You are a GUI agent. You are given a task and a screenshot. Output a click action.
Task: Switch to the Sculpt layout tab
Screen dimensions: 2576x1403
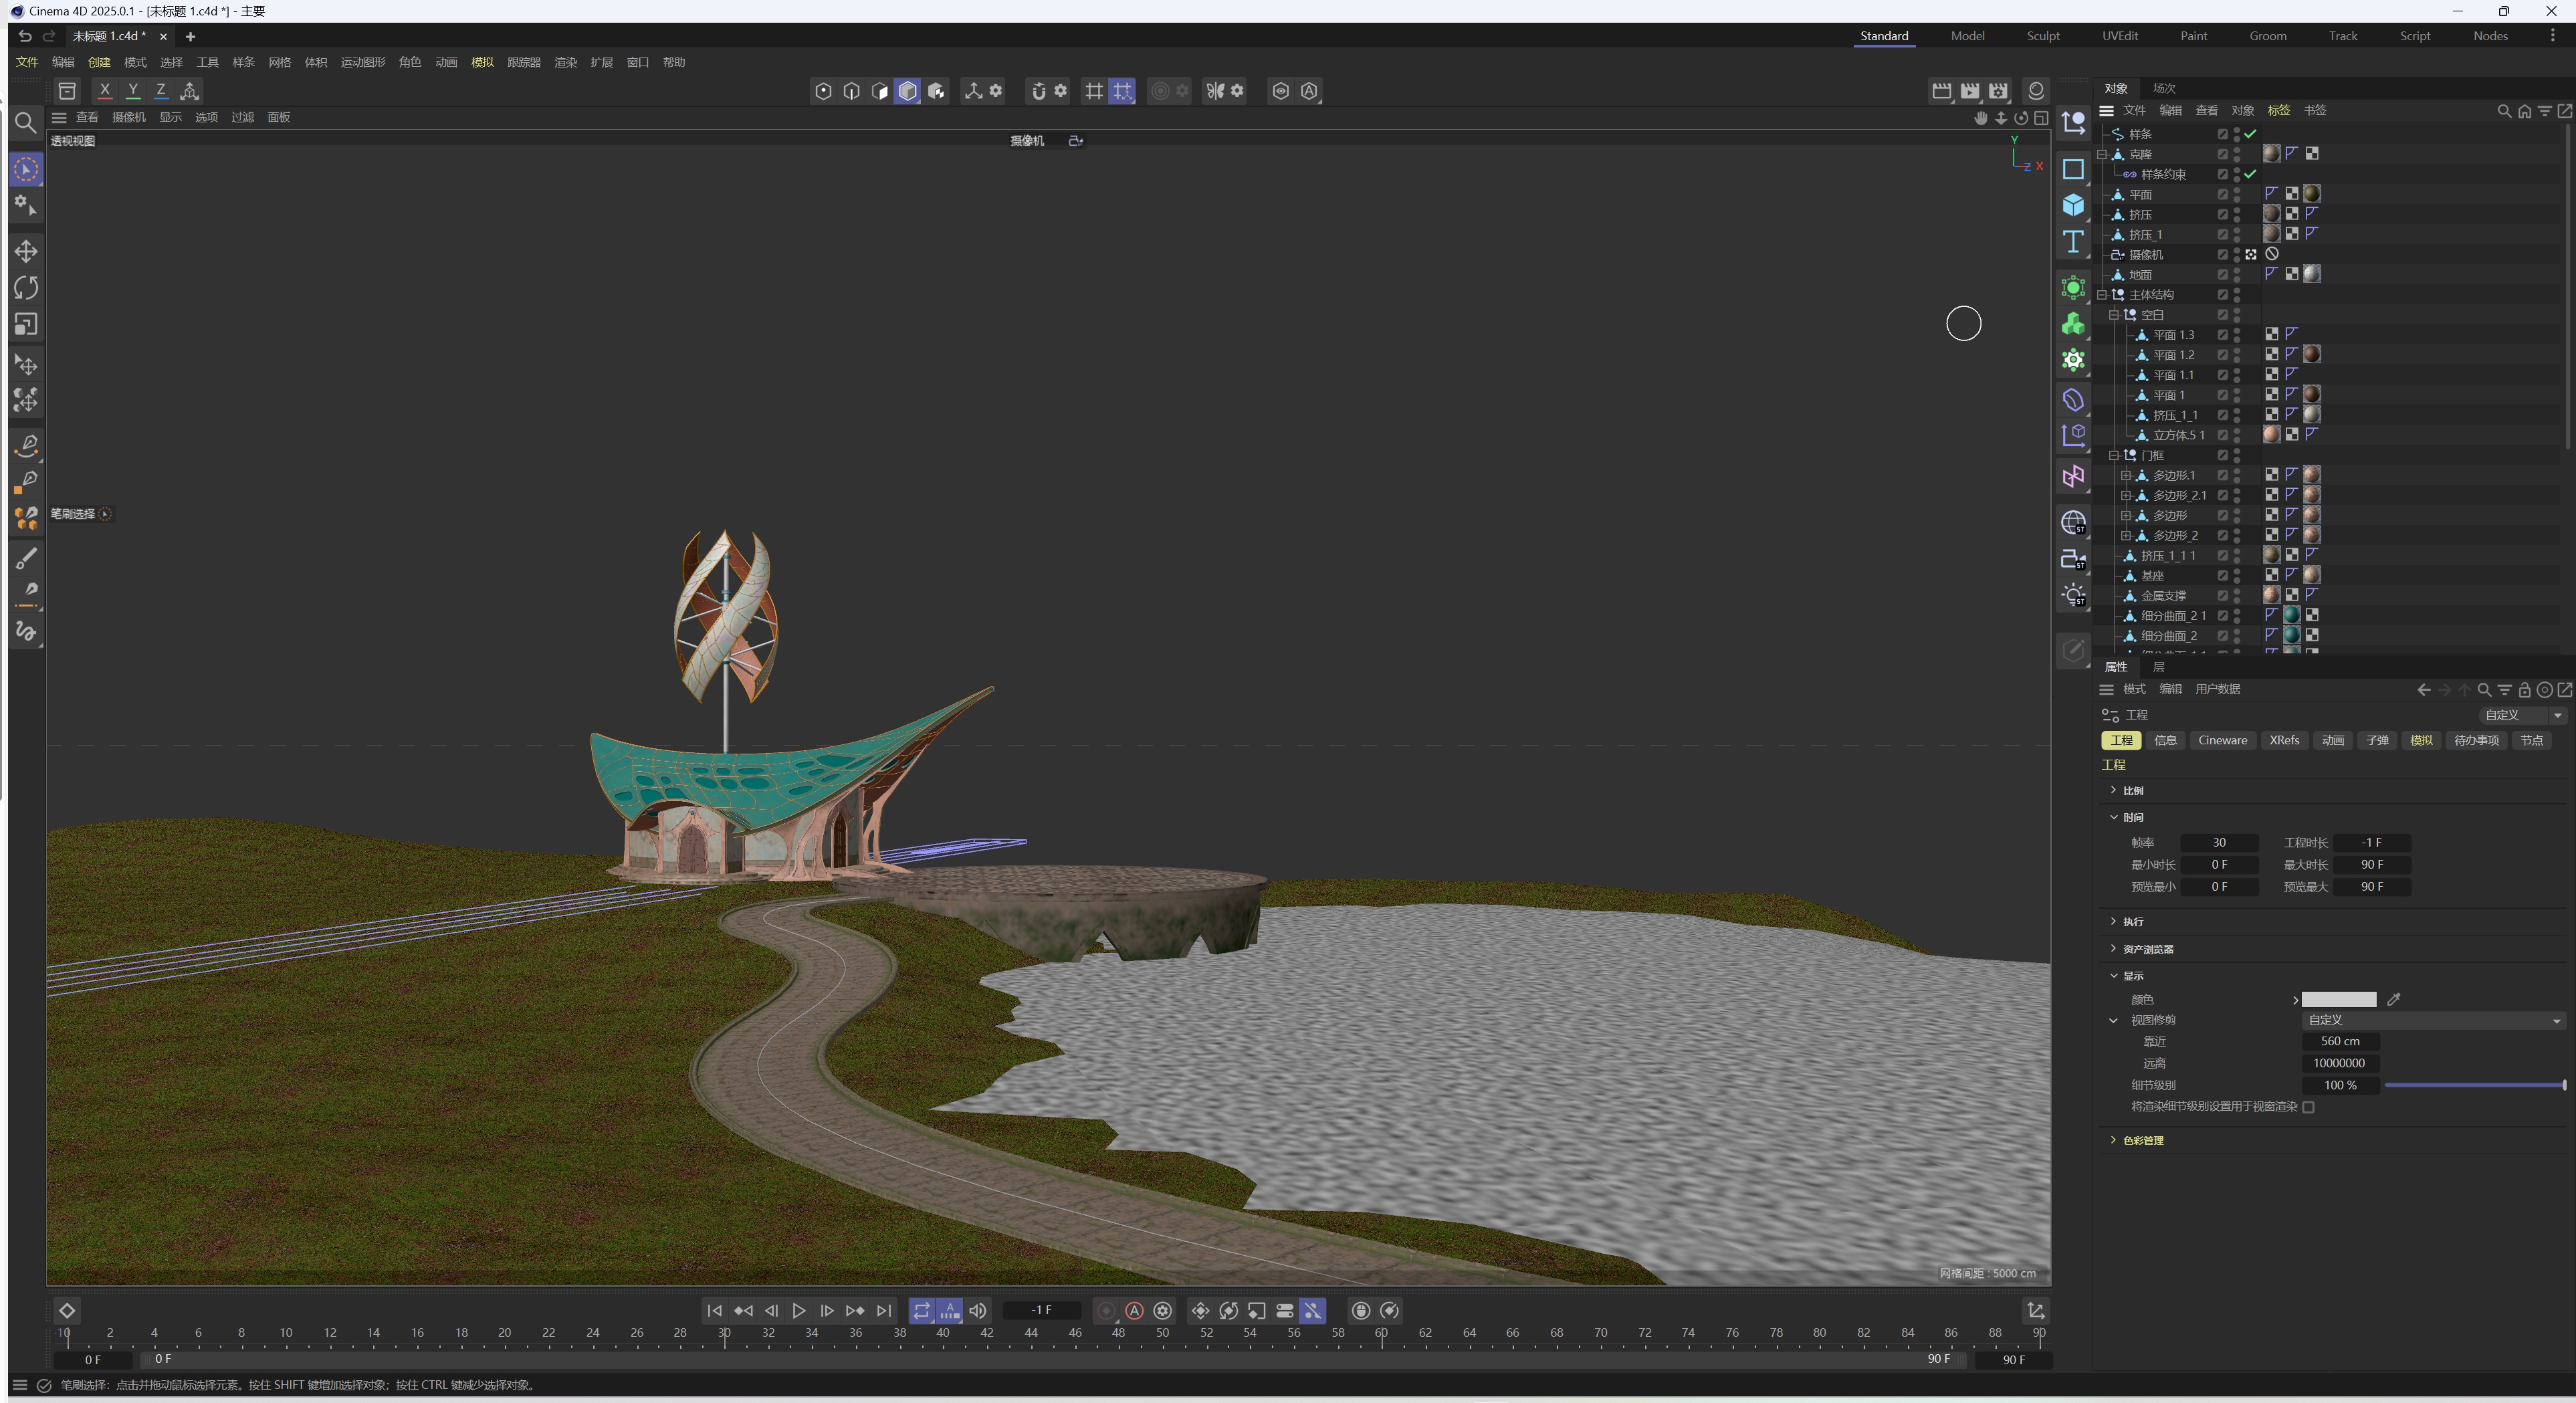click(2042, 36)
